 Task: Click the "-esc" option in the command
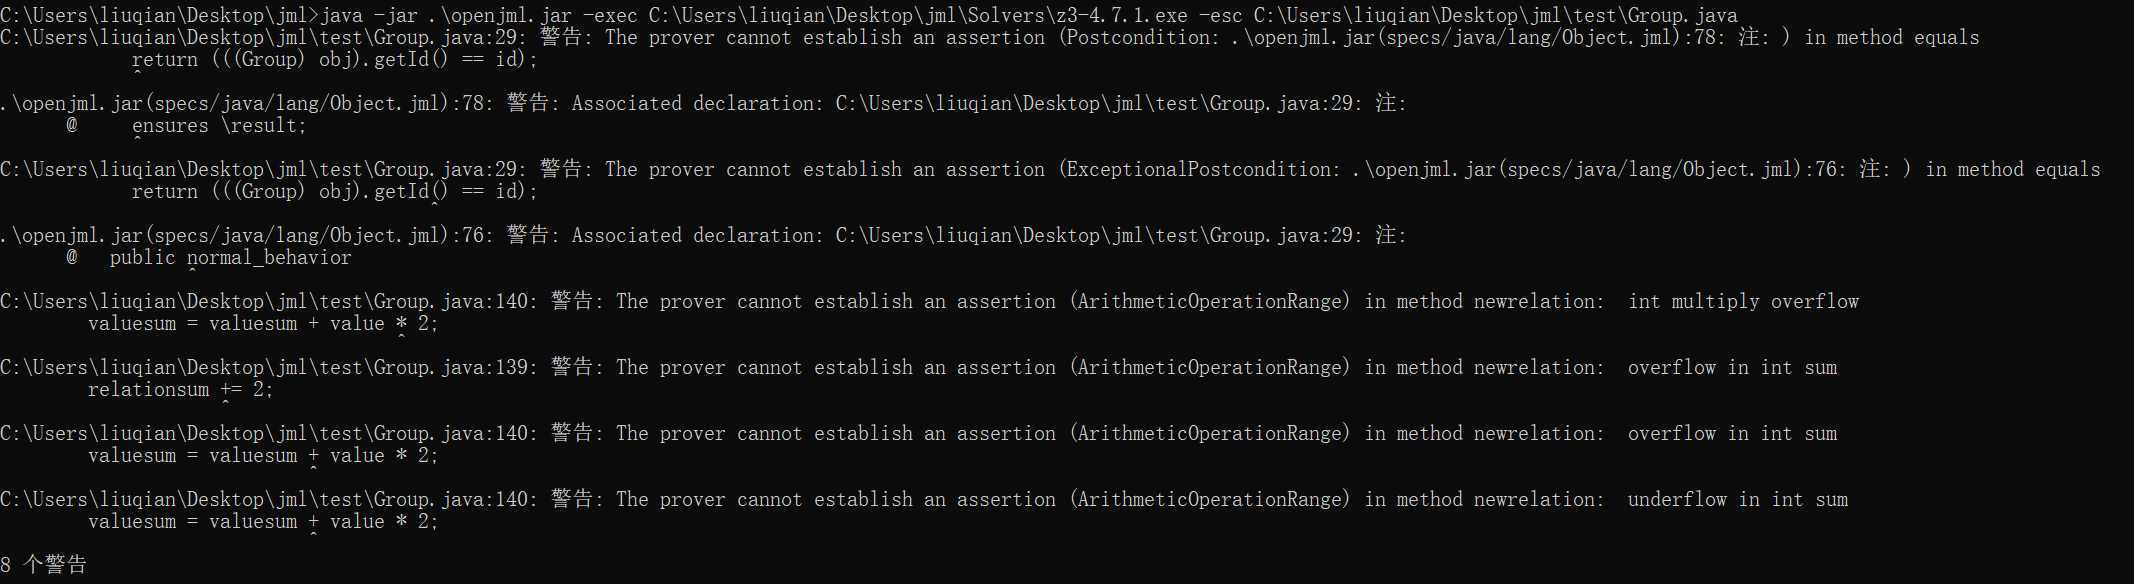1220,15
